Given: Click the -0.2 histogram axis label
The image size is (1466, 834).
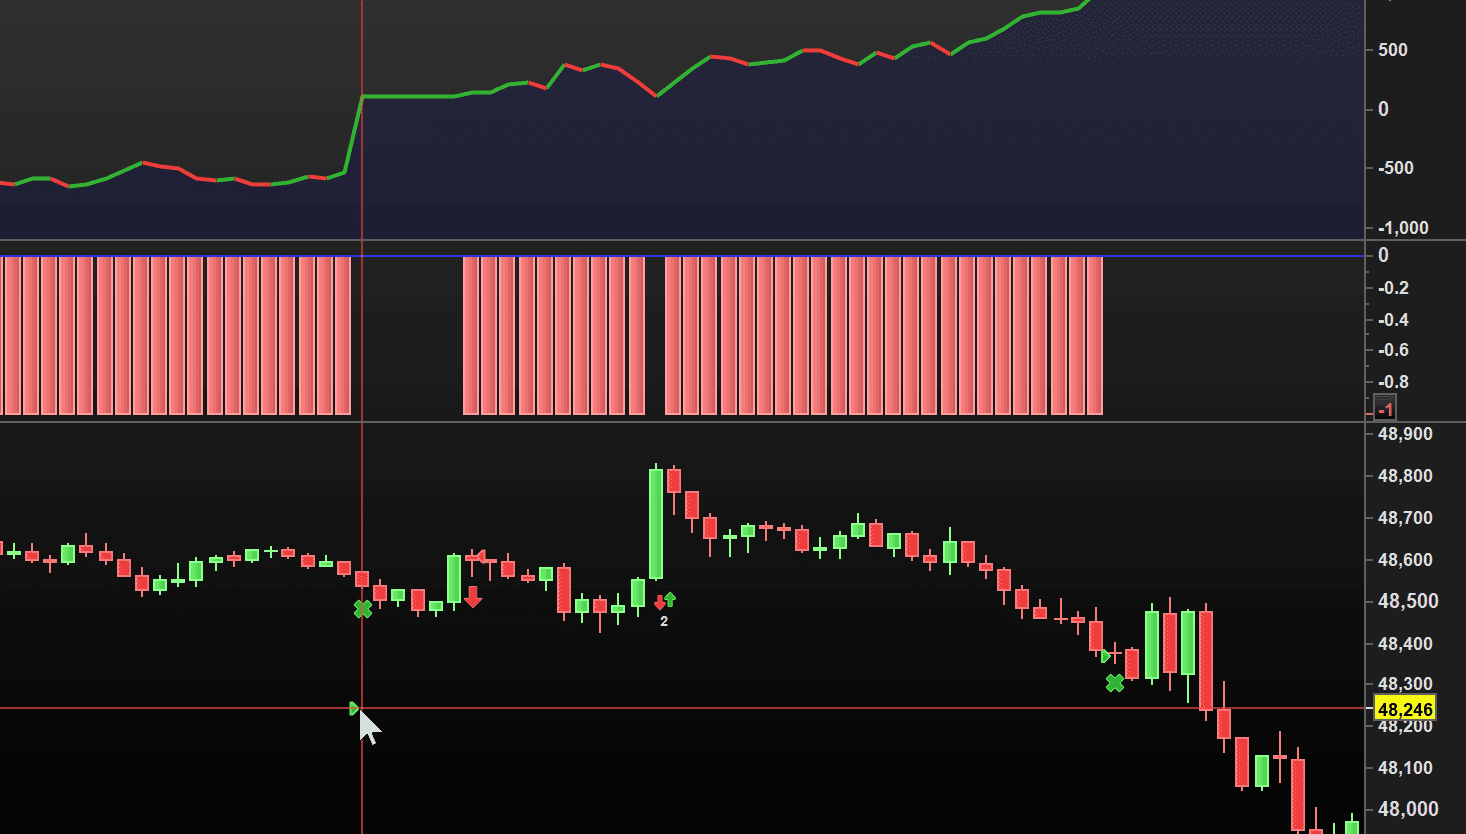Looking at the screenshot, I should click(1393, 288).
